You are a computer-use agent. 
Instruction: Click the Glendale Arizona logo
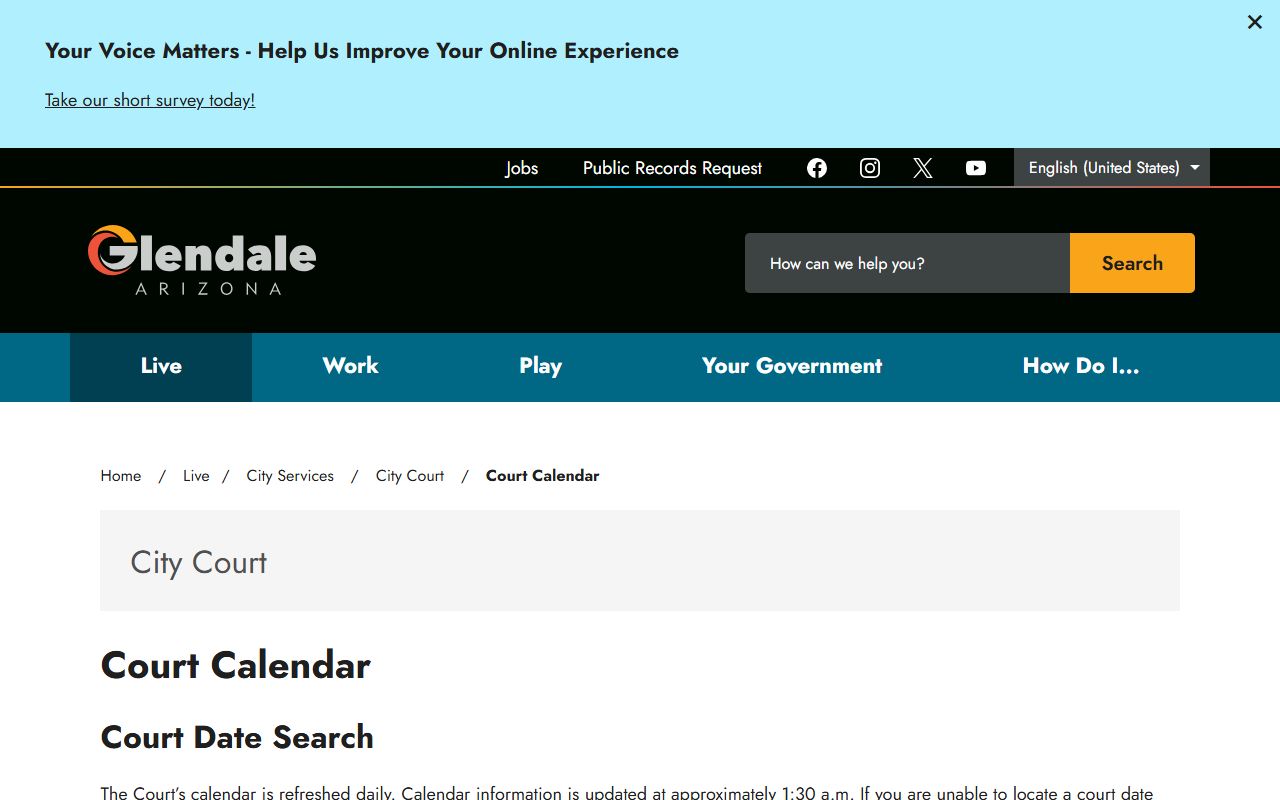point(202,260)
